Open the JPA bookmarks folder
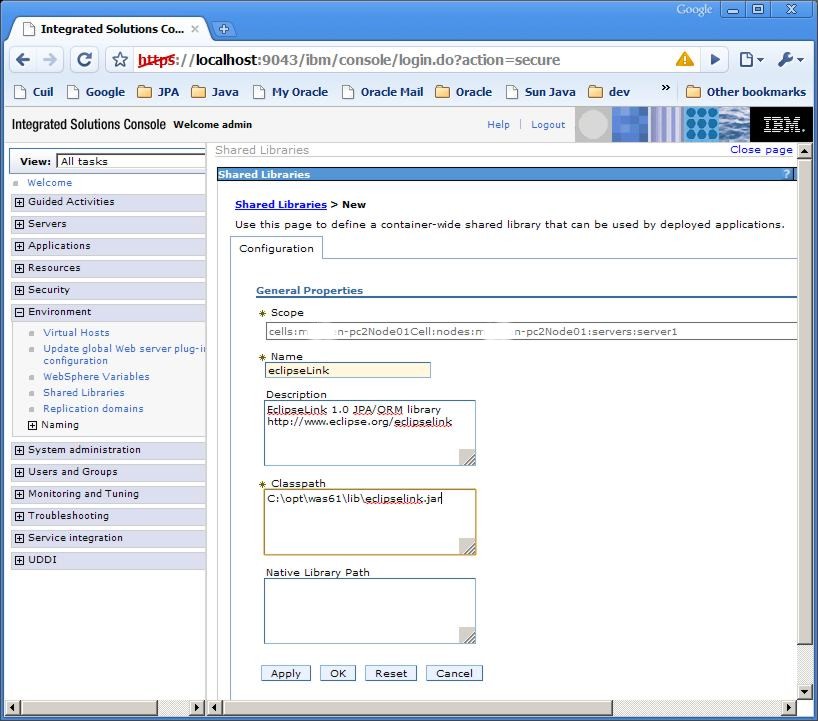 coord(158,92)
